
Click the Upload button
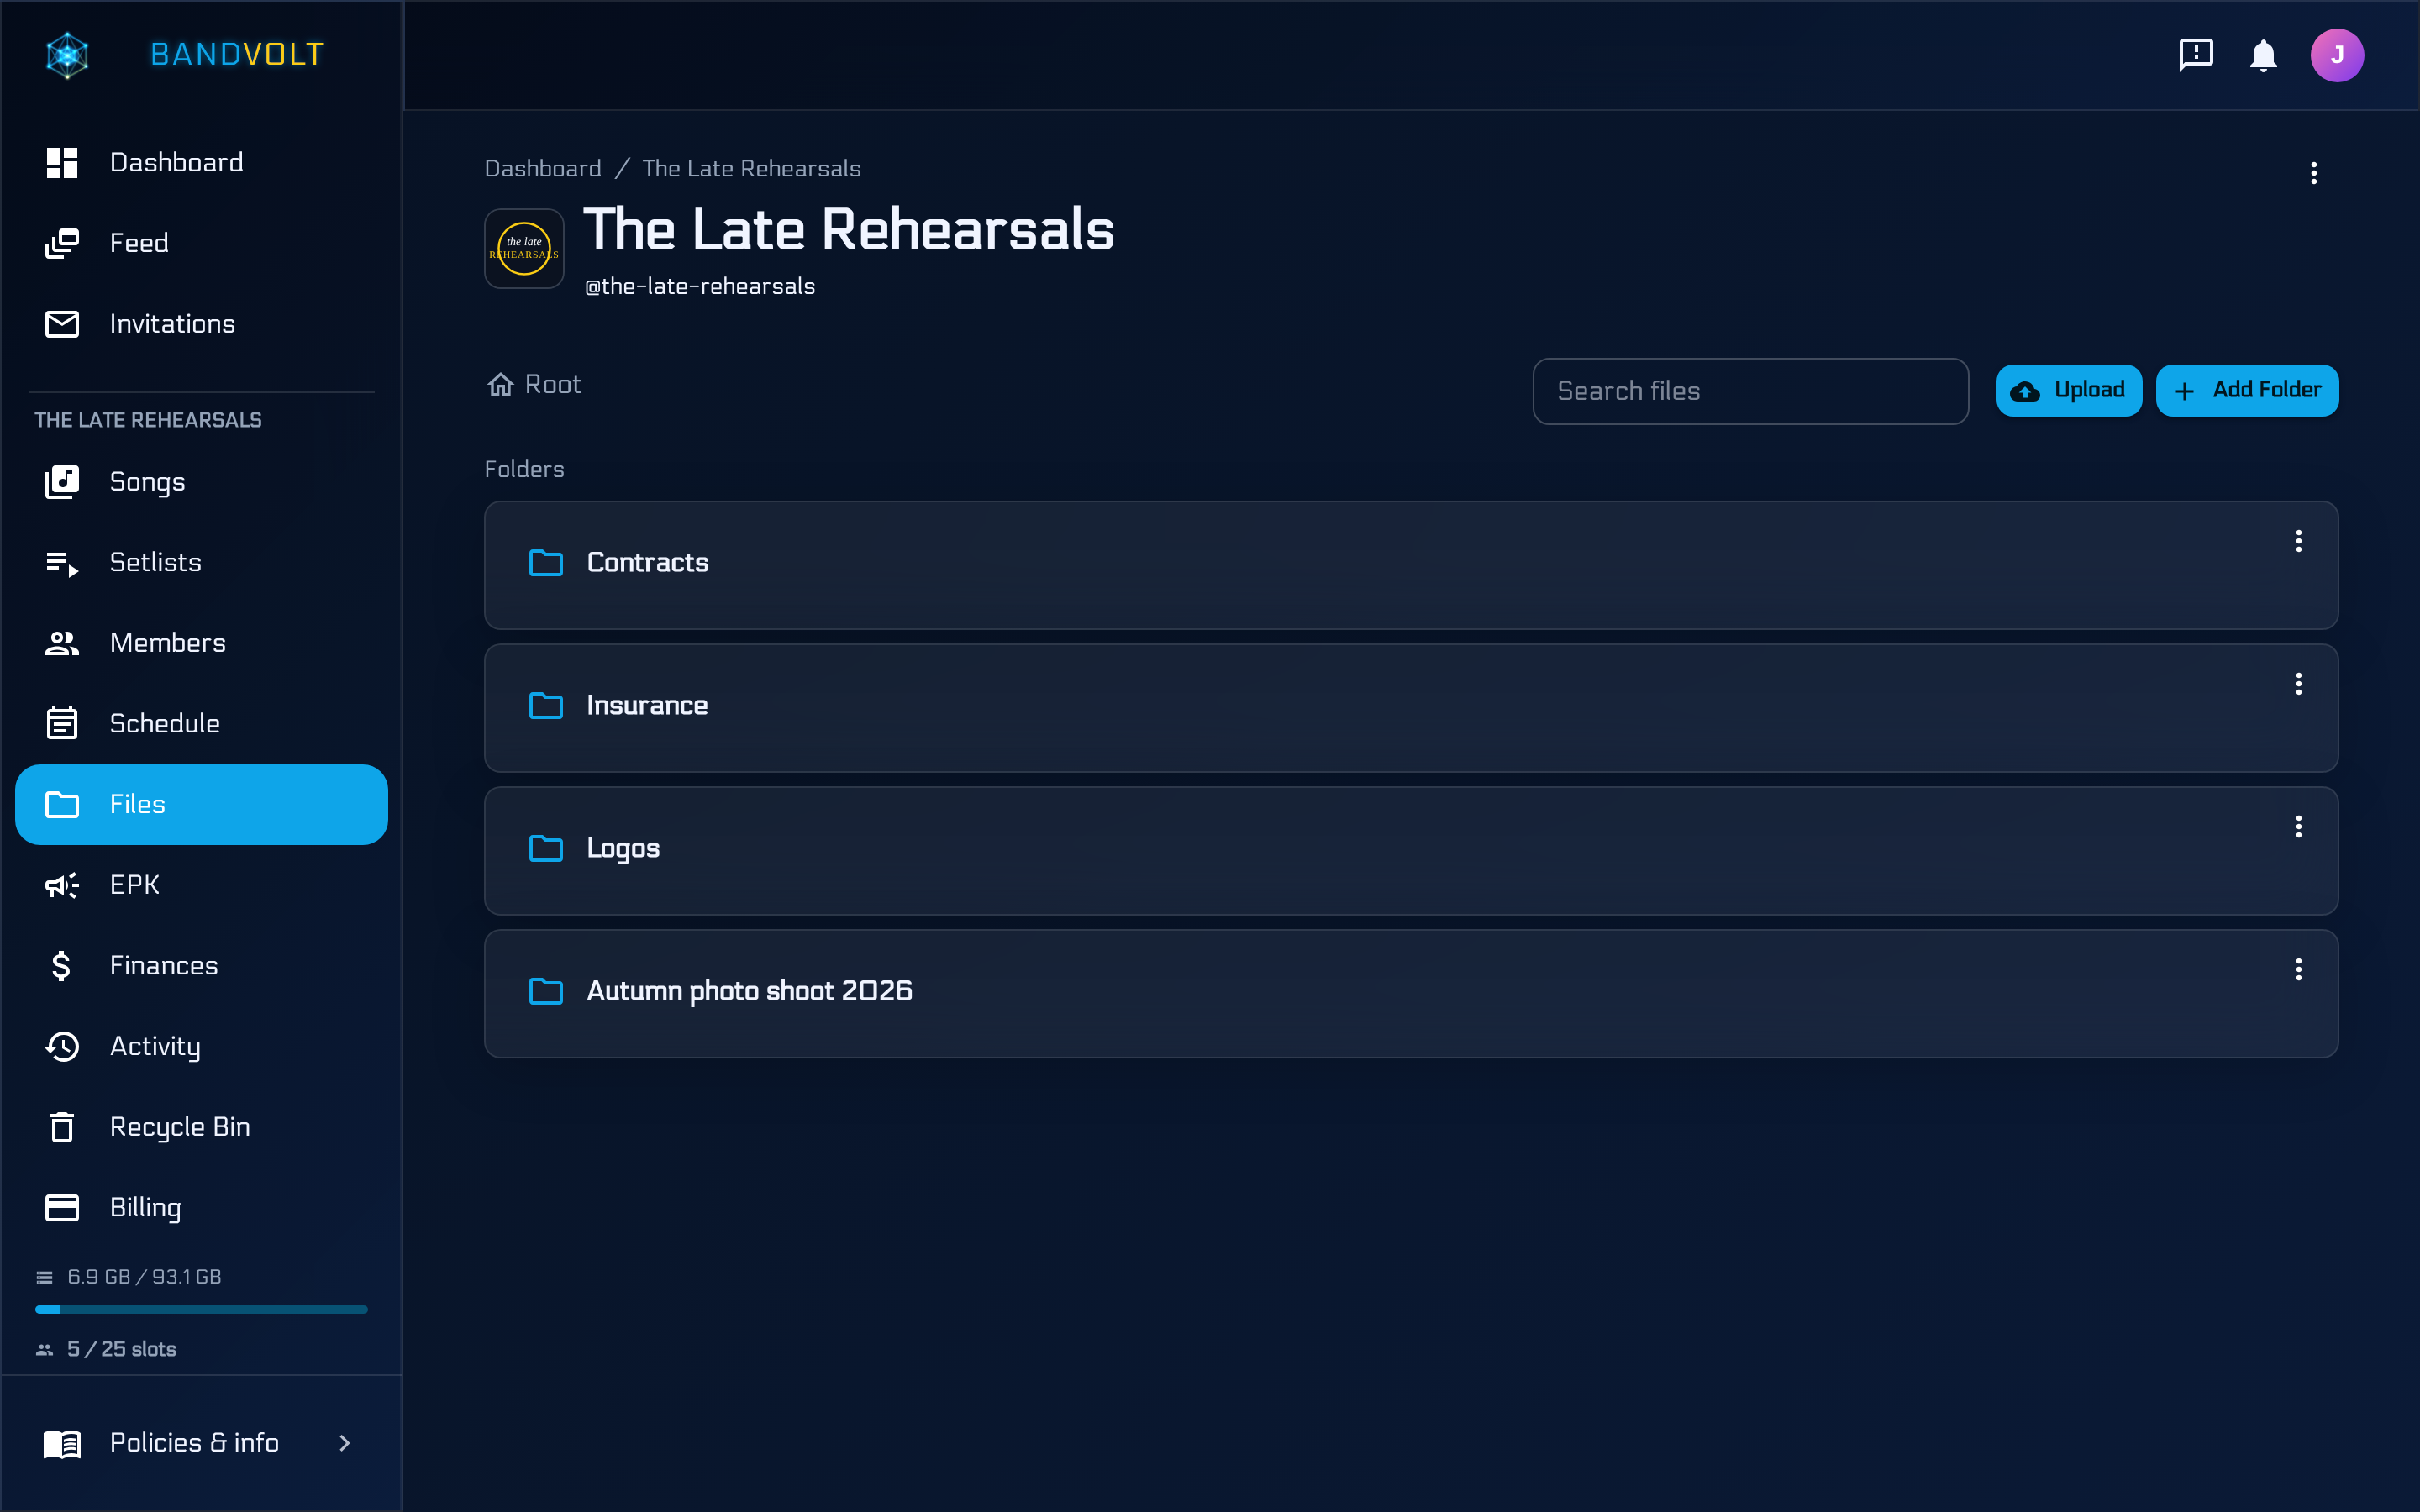[2068, 390]
